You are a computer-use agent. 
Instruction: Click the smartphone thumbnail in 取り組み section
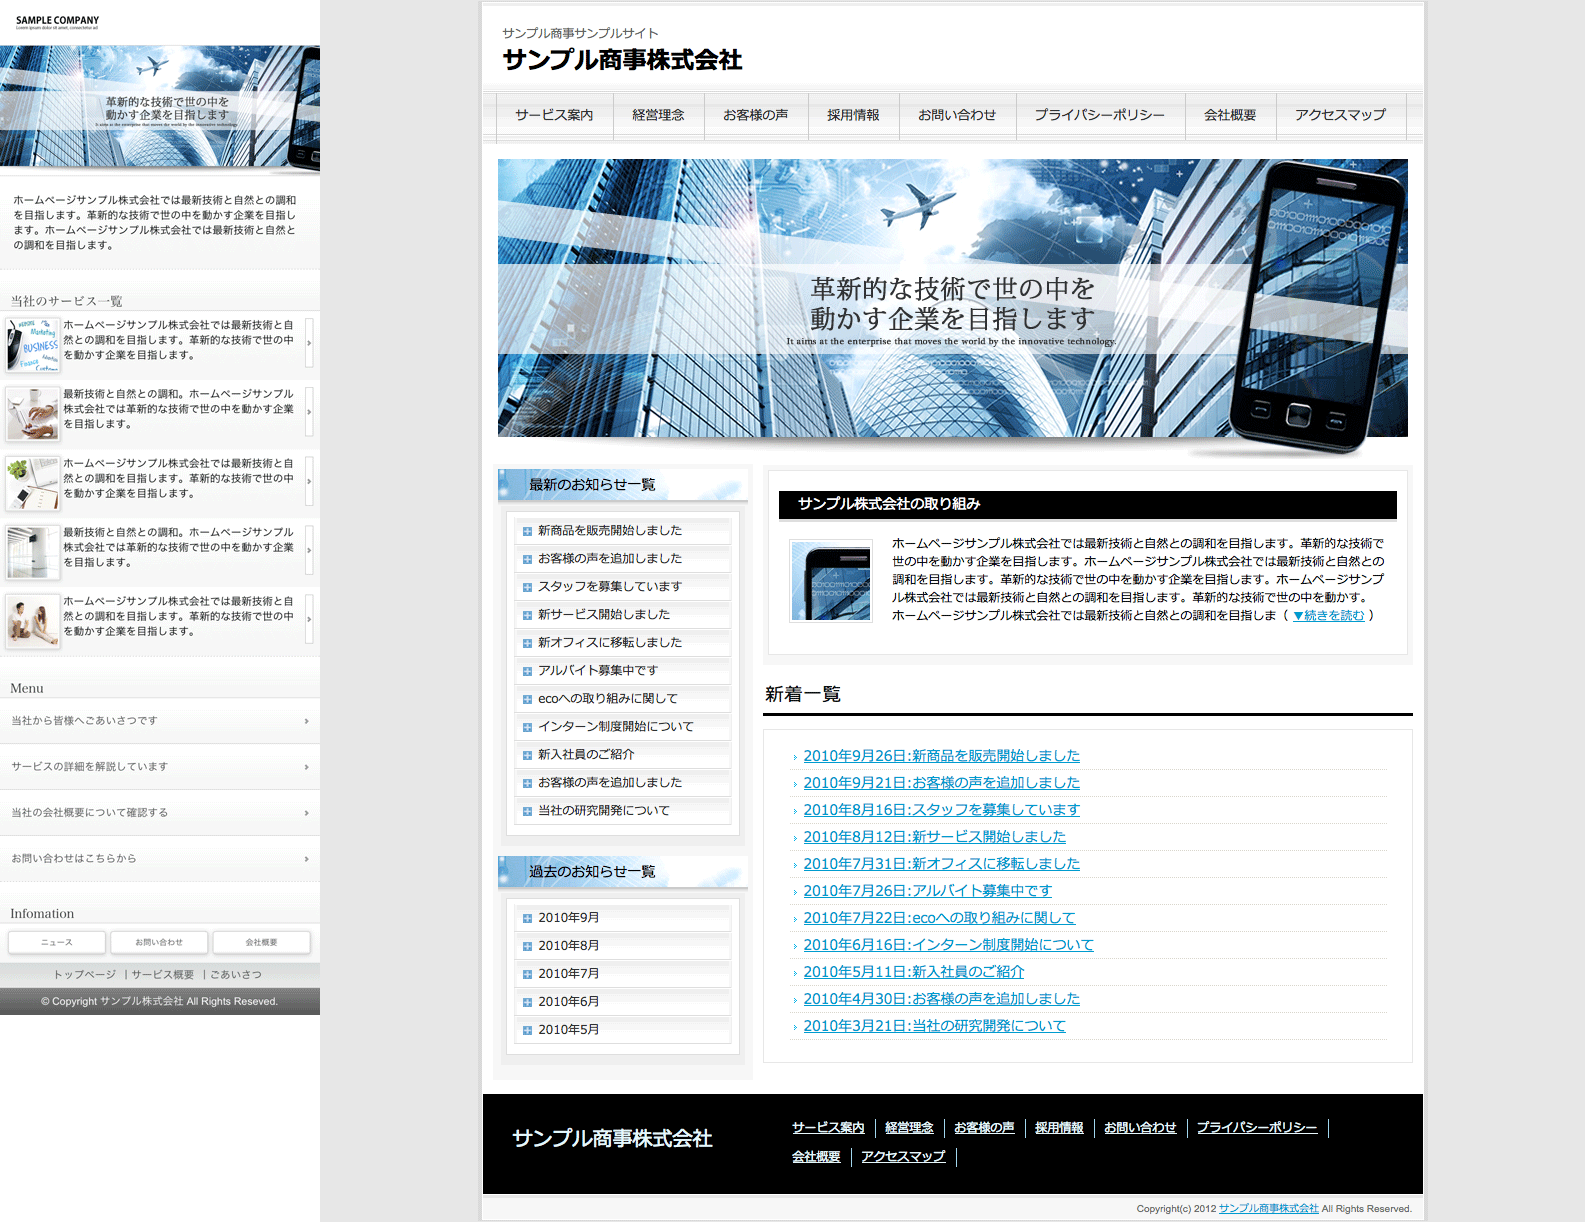tap(830, 581)
